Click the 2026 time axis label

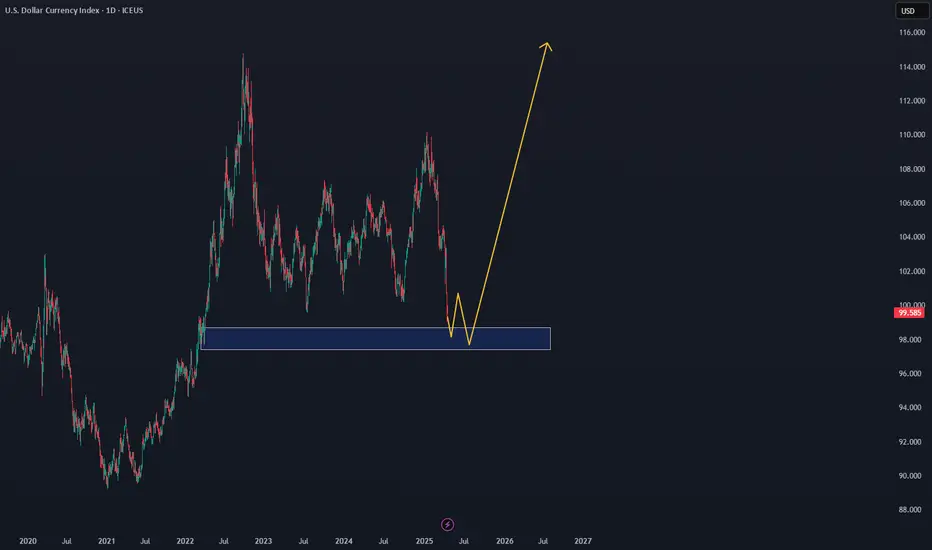click(505, 541)
